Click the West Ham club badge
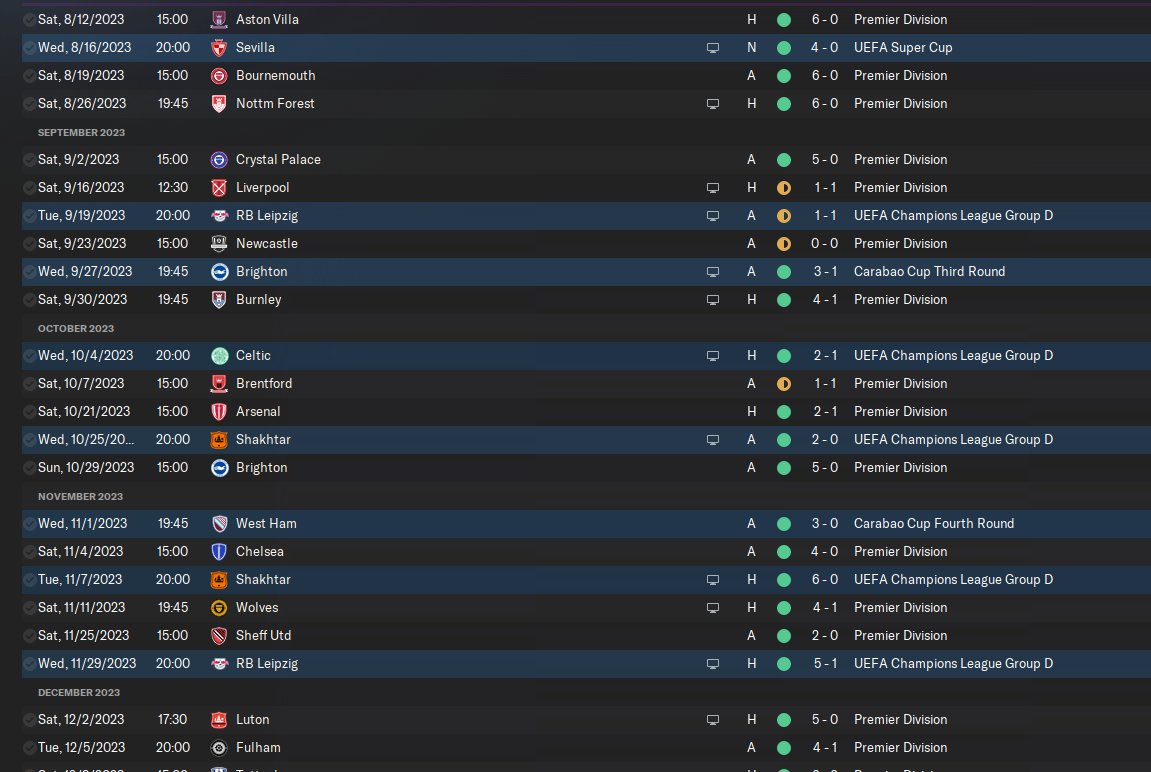 (220, 523)
